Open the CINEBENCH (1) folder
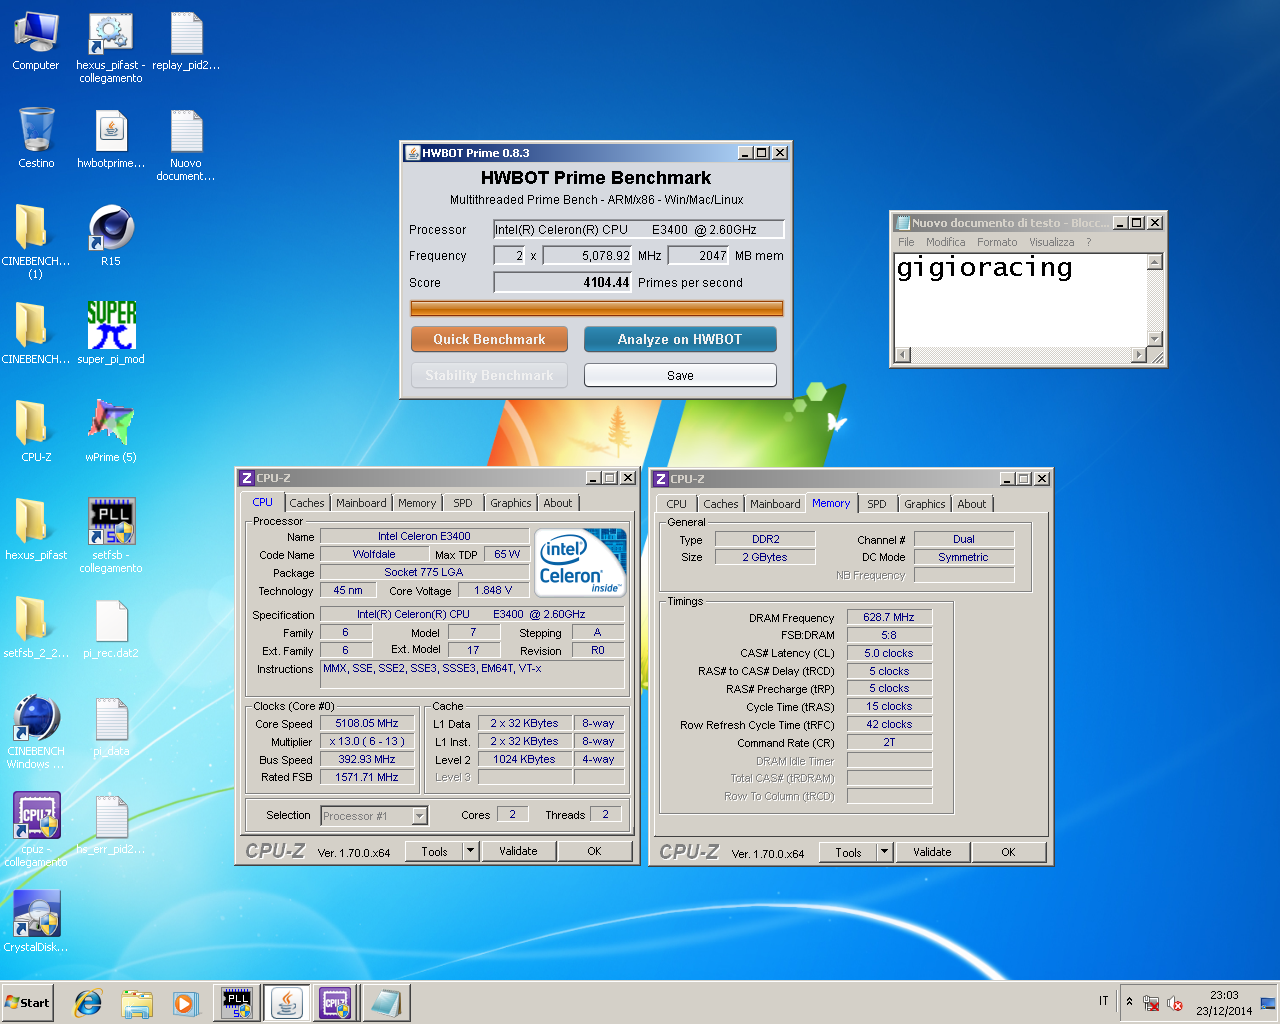Screen dimensions: 1280x1024 coord(35,240)
